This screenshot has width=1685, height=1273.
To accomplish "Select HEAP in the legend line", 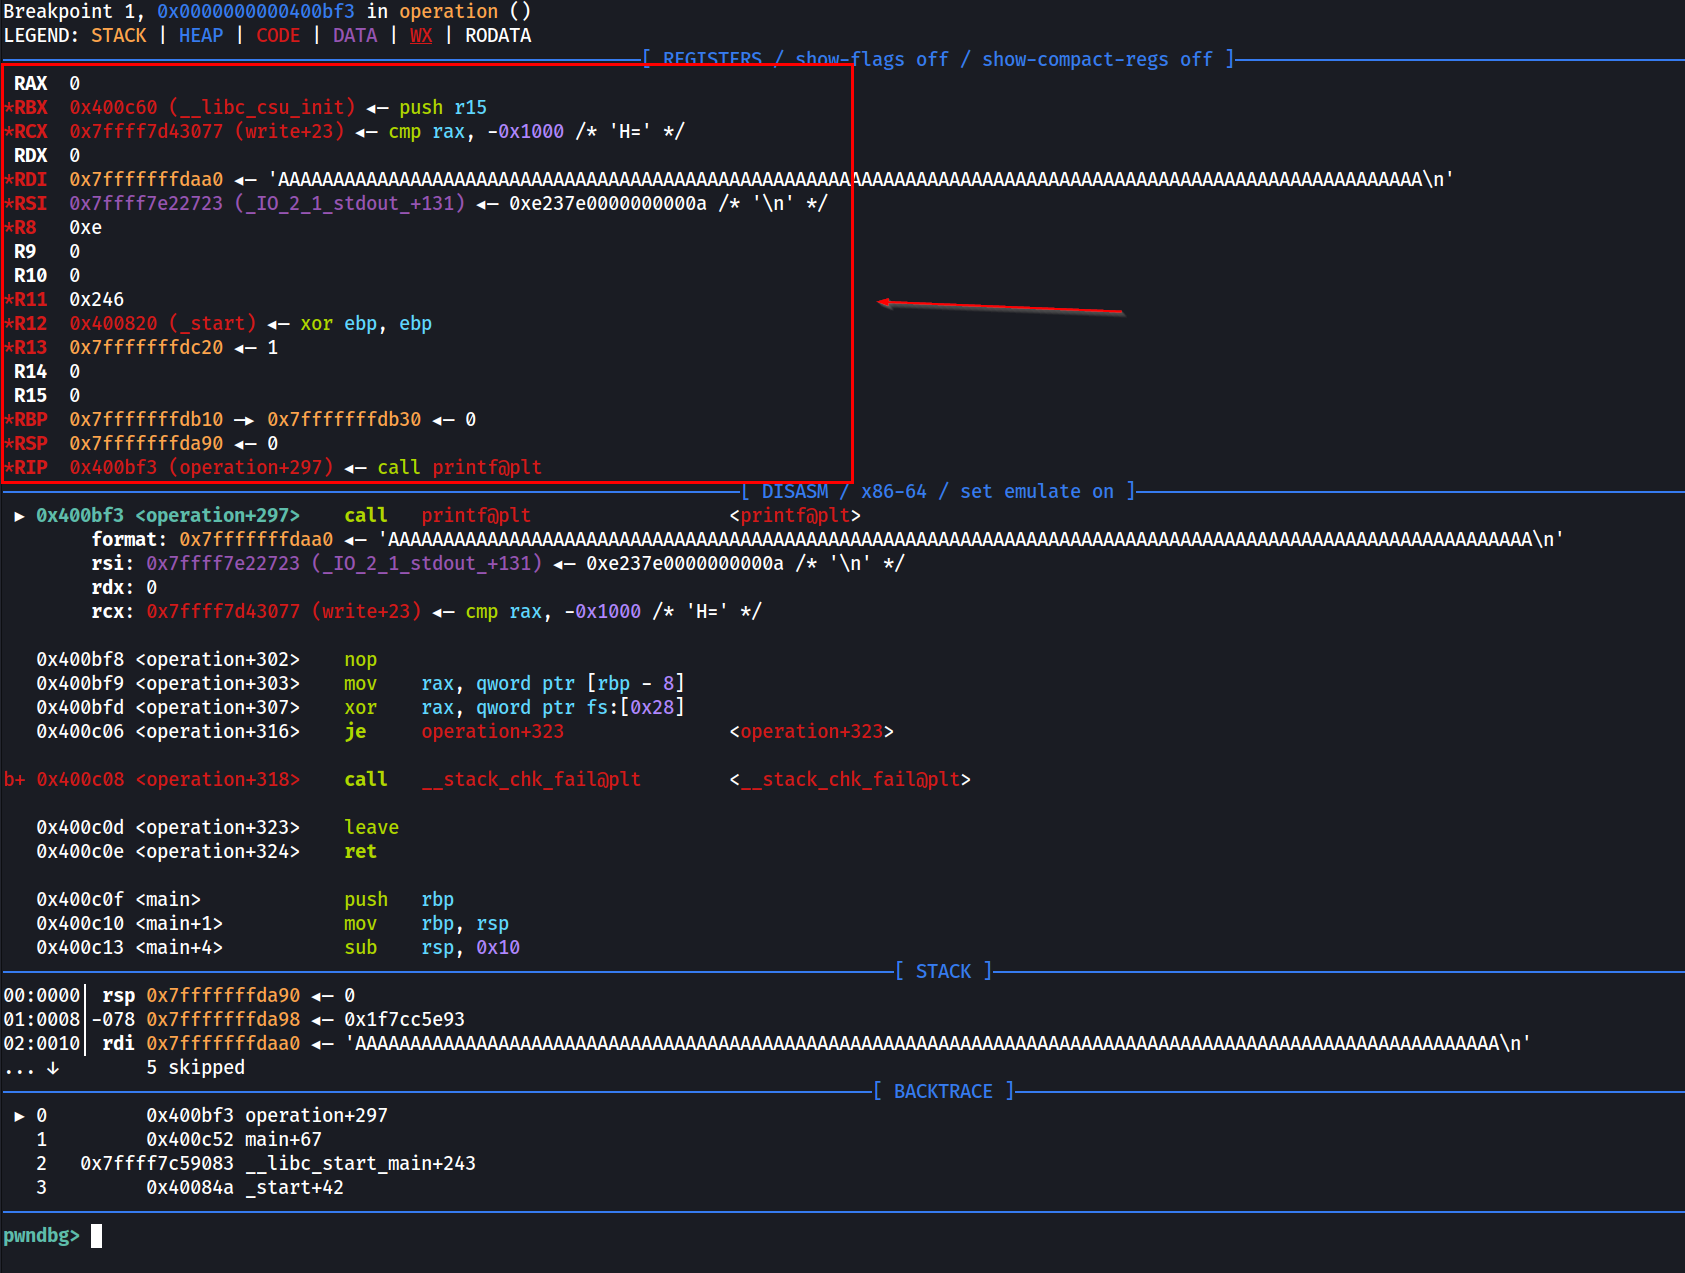I will (x=200, y=36).
